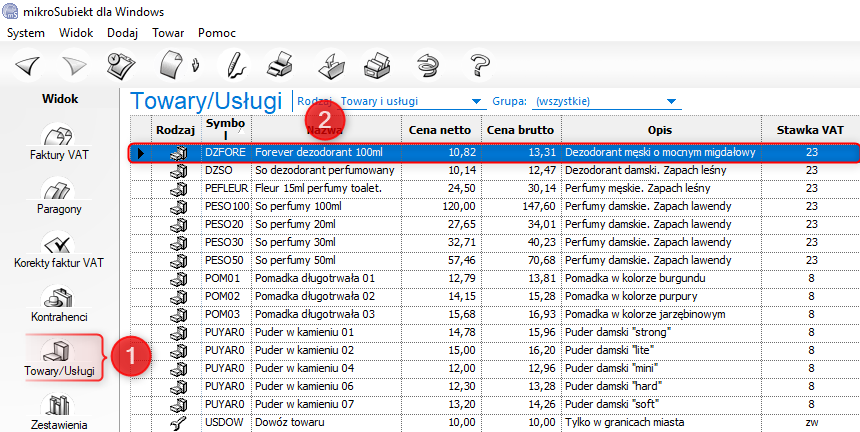Select 'Forever dezodorant 100ml' name cell
The height and width of the screenshot is (432, 860).
(x=326, y=154)
